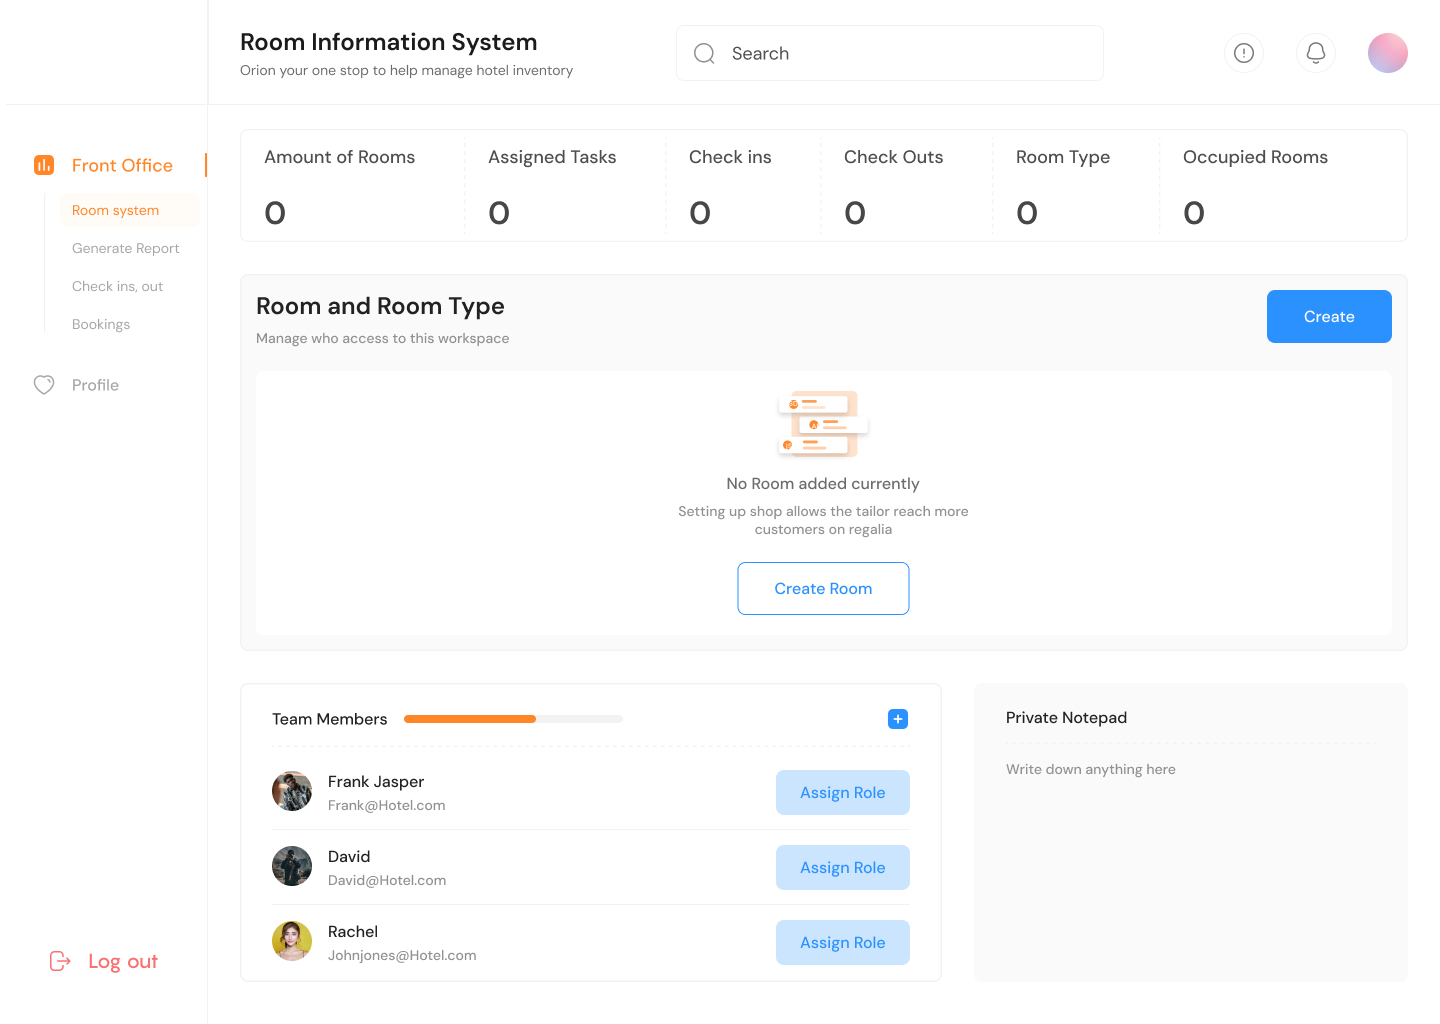
Task: Open the info alert icon in header
Action: [x=1244, y=53]
